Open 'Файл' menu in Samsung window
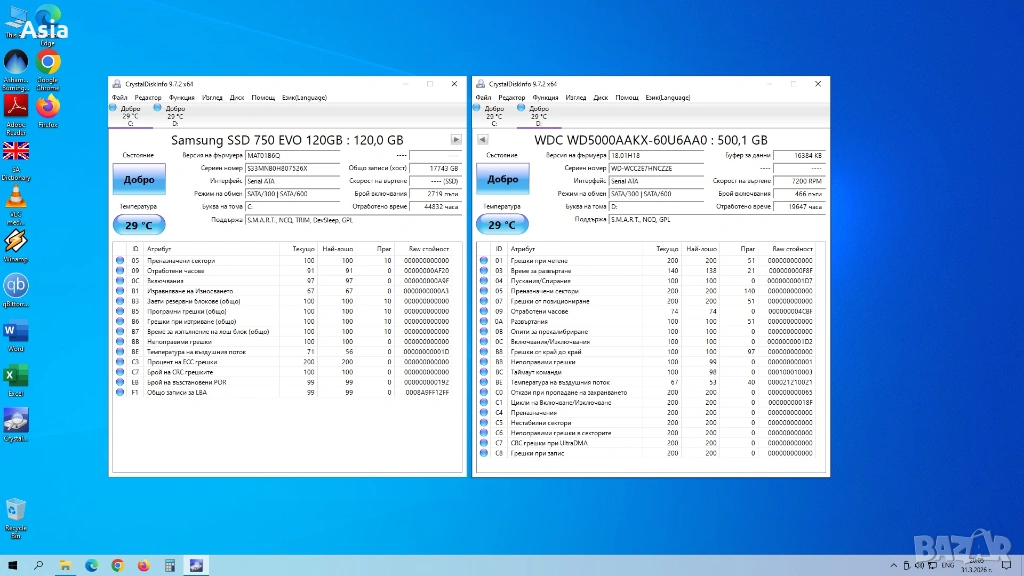 point(120,98)
